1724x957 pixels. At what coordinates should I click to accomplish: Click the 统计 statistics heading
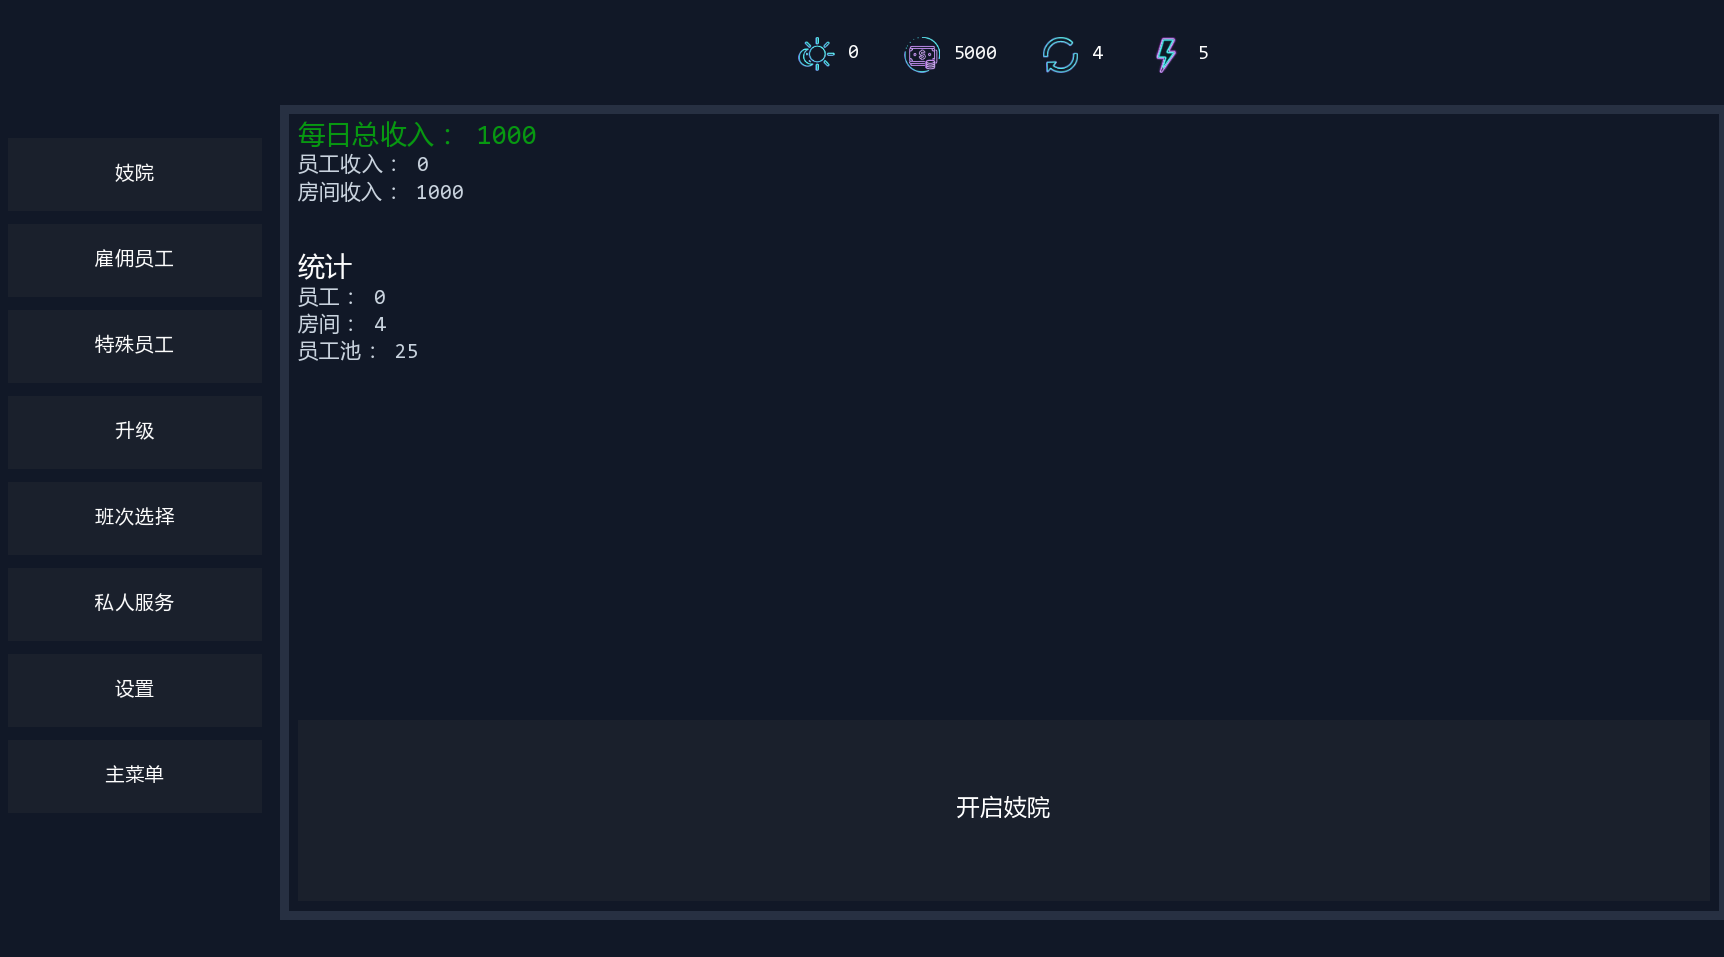click(x=325, y=267)
